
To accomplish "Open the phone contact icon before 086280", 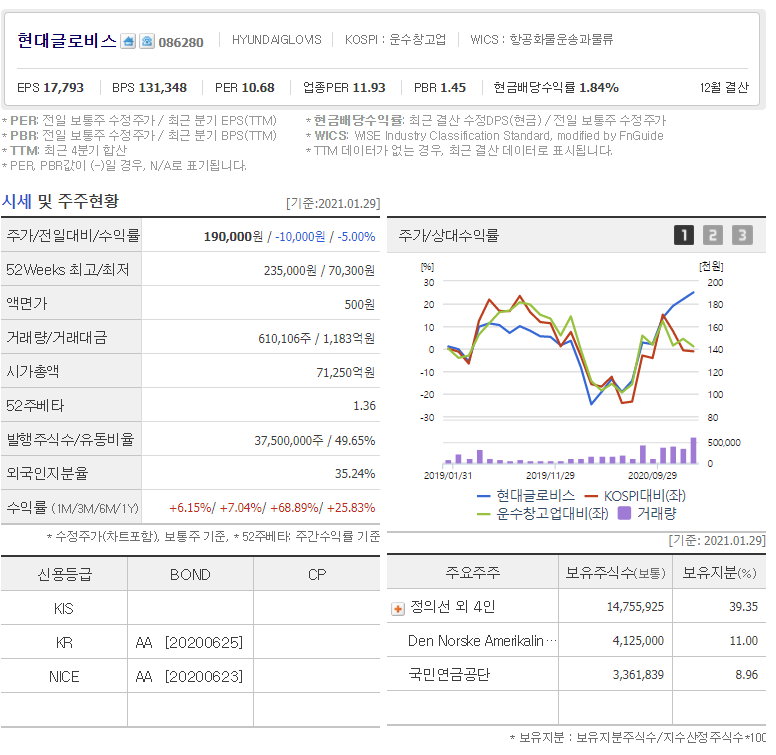I will coord(147,41).
